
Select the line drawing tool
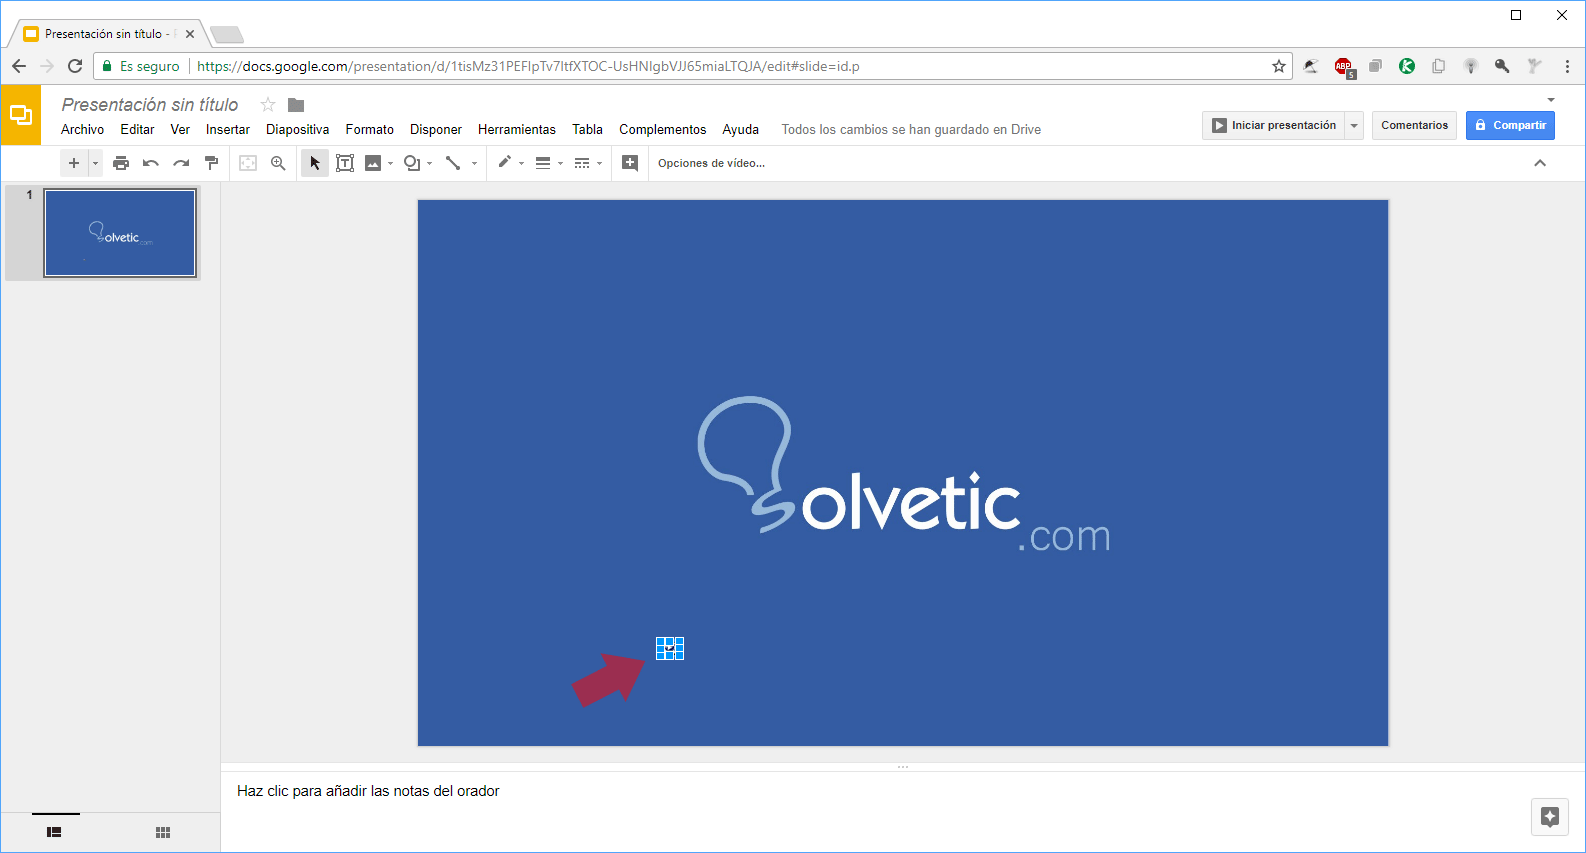[x=453, y=163]
